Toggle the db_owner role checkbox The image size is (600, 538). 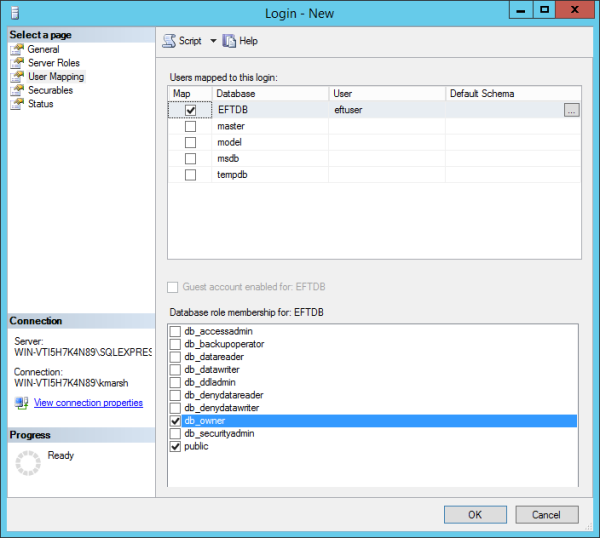coord(176,421)
